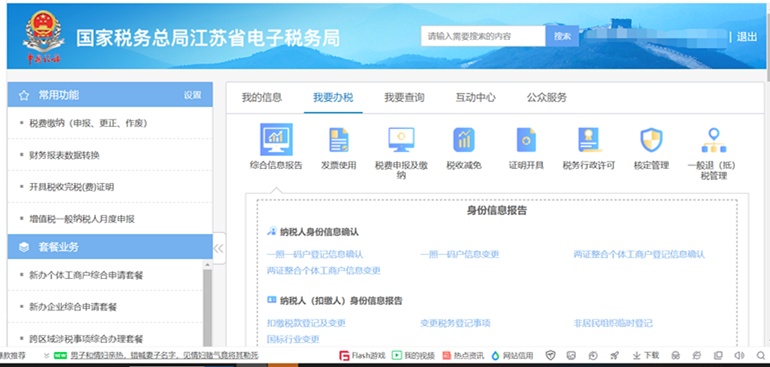Open 新办企业综合申请套餐 in sidebar

[x=73, y=307]
